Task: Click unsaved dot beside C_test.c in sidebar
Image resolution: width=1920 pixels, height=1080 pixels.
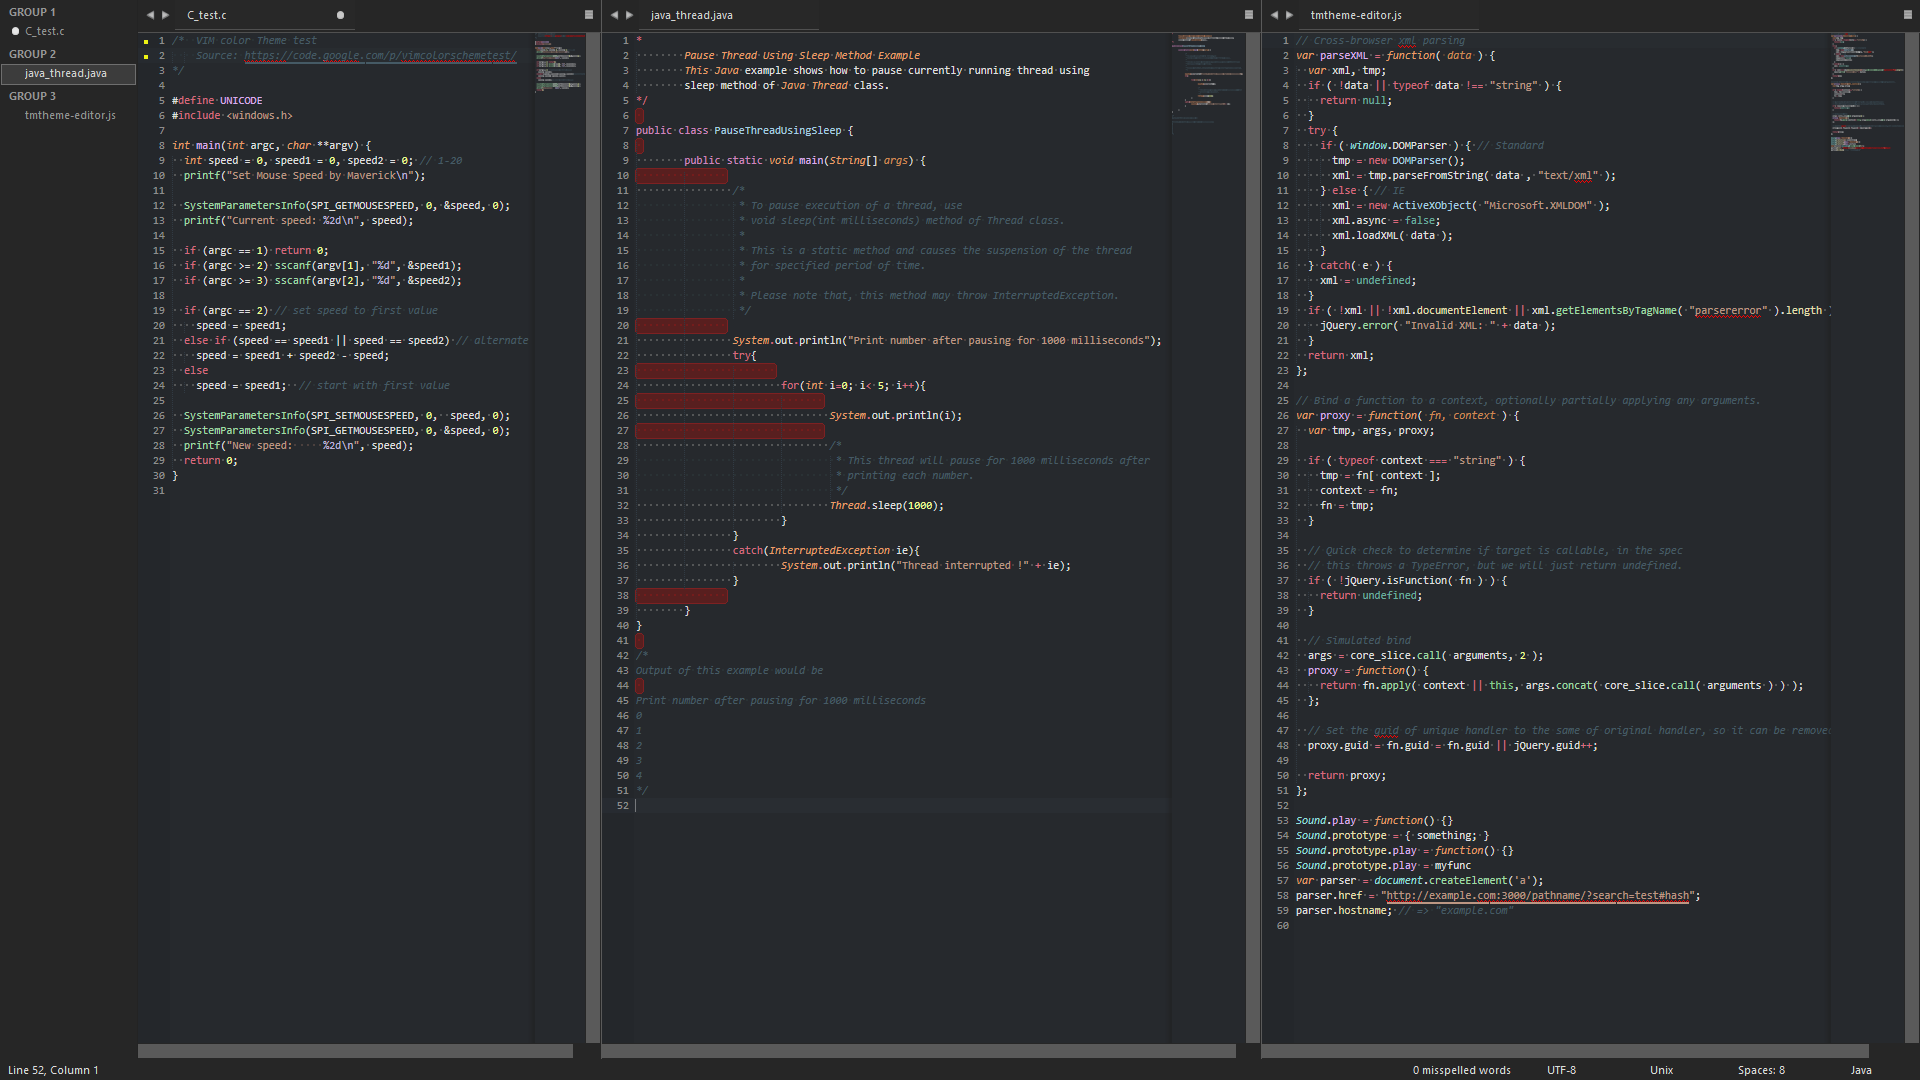Action: 15,32
